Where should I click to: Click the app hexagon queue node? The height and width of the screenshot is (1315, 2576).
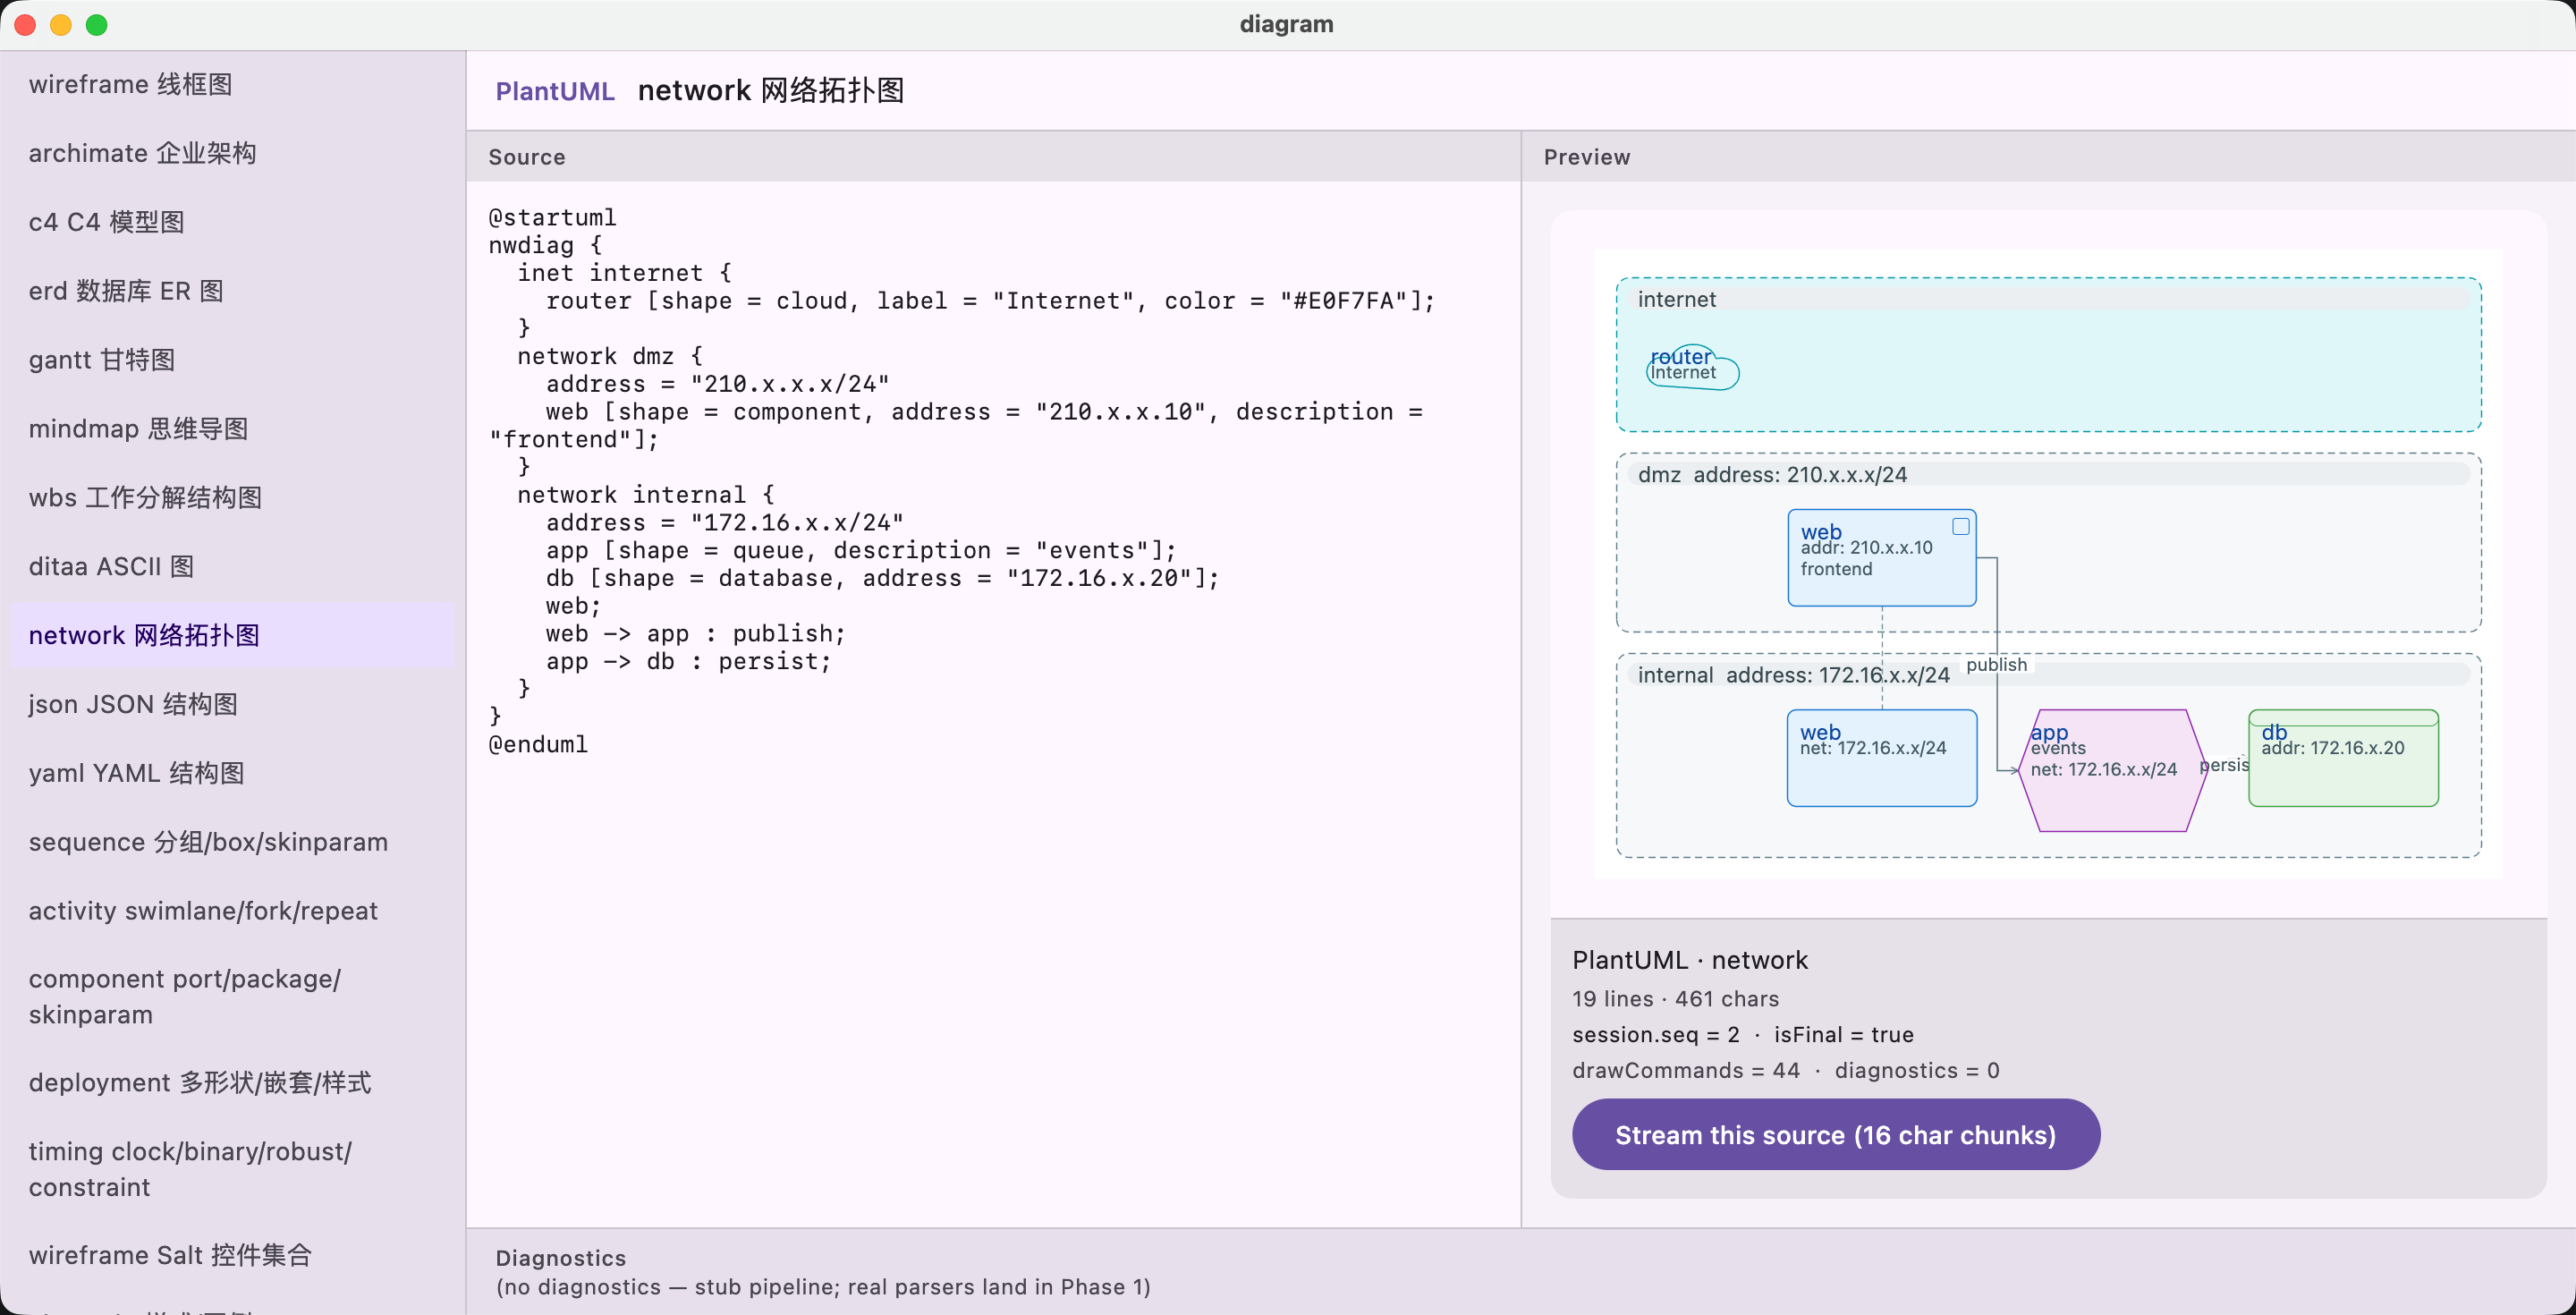(2112, 770)
